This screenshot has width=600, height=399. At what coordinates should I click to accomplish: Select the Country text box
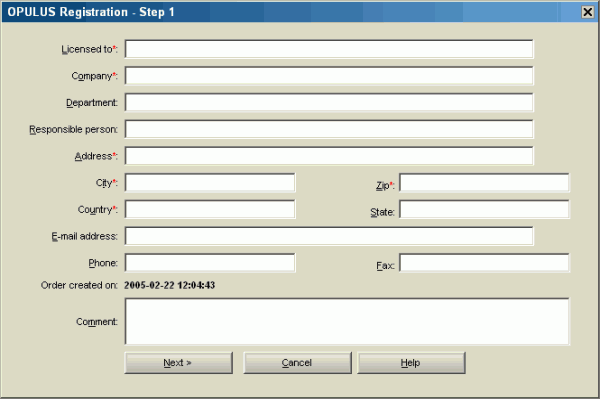210,209
